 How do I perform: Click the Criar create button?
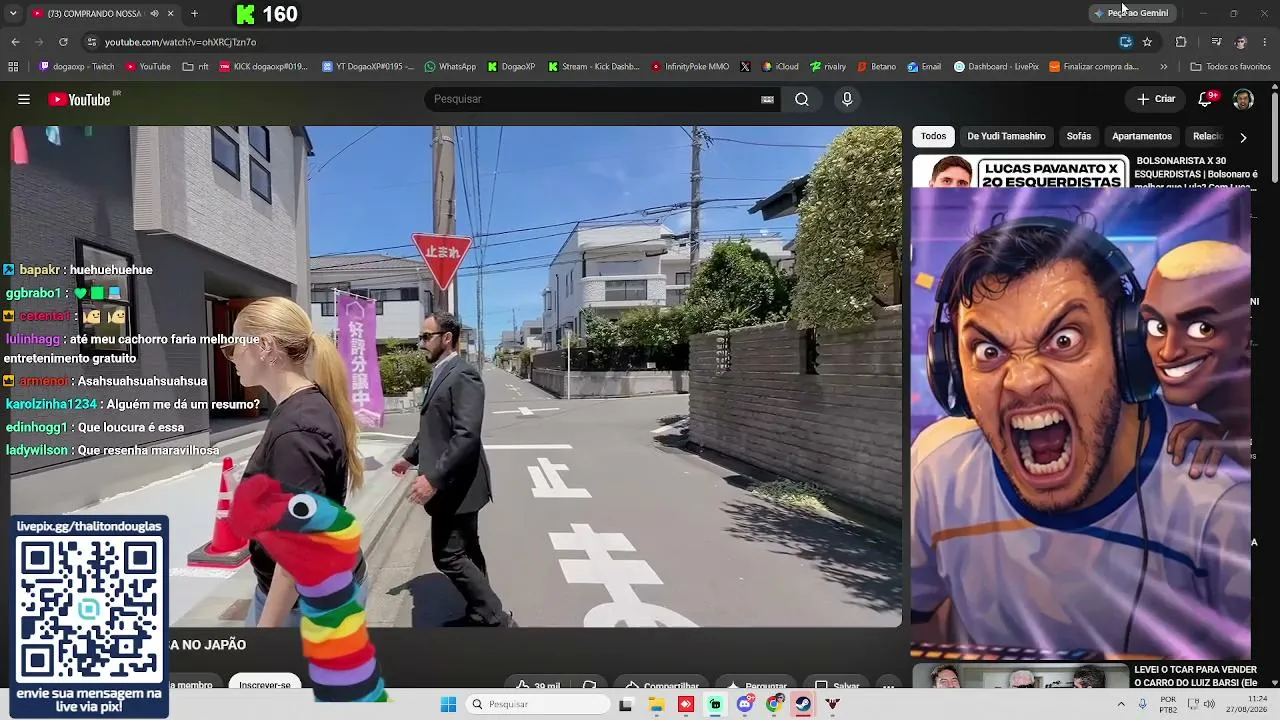click(1156, 99)
